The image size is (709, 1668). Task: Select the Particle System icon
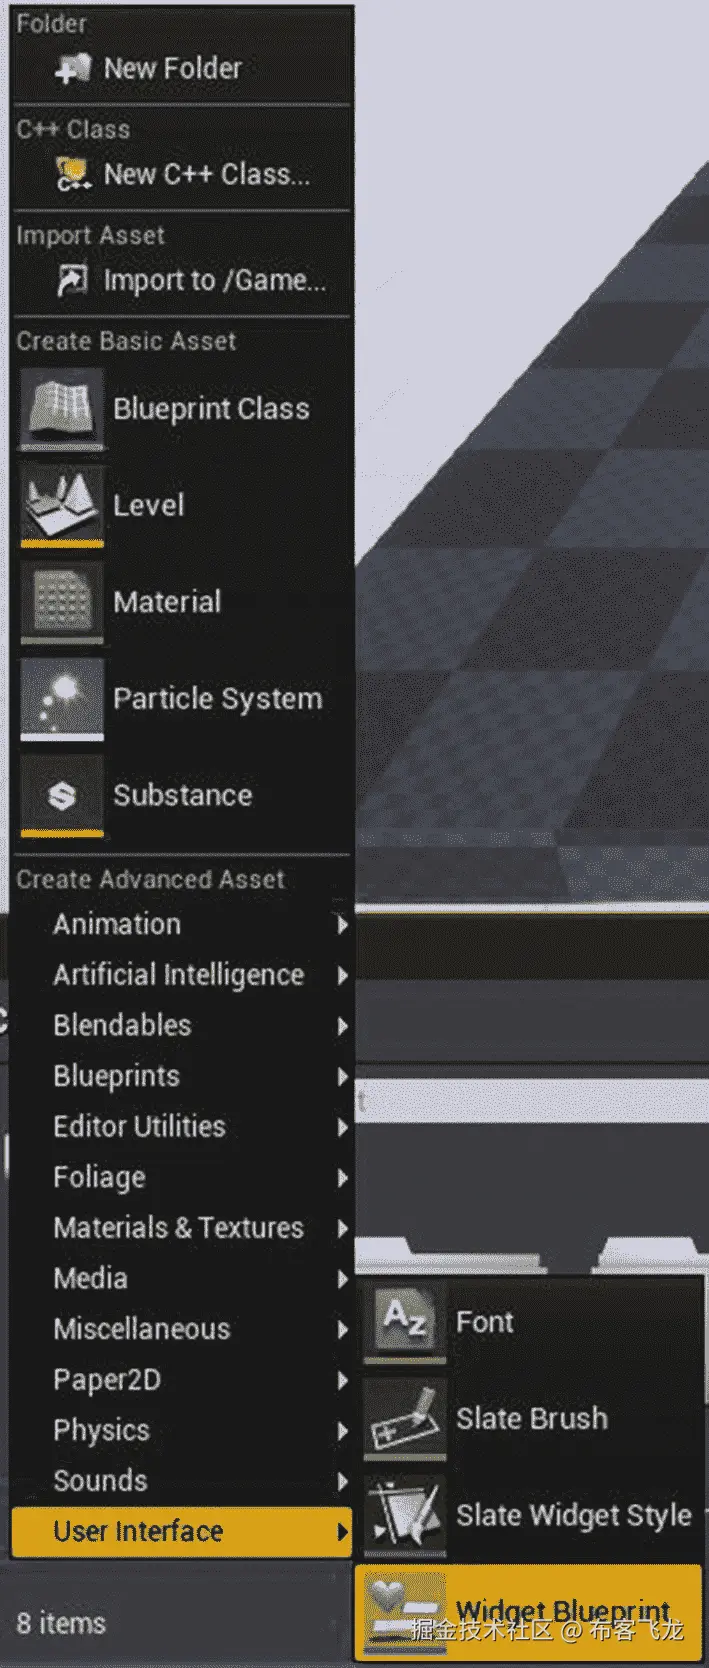[x=62, y=698]
